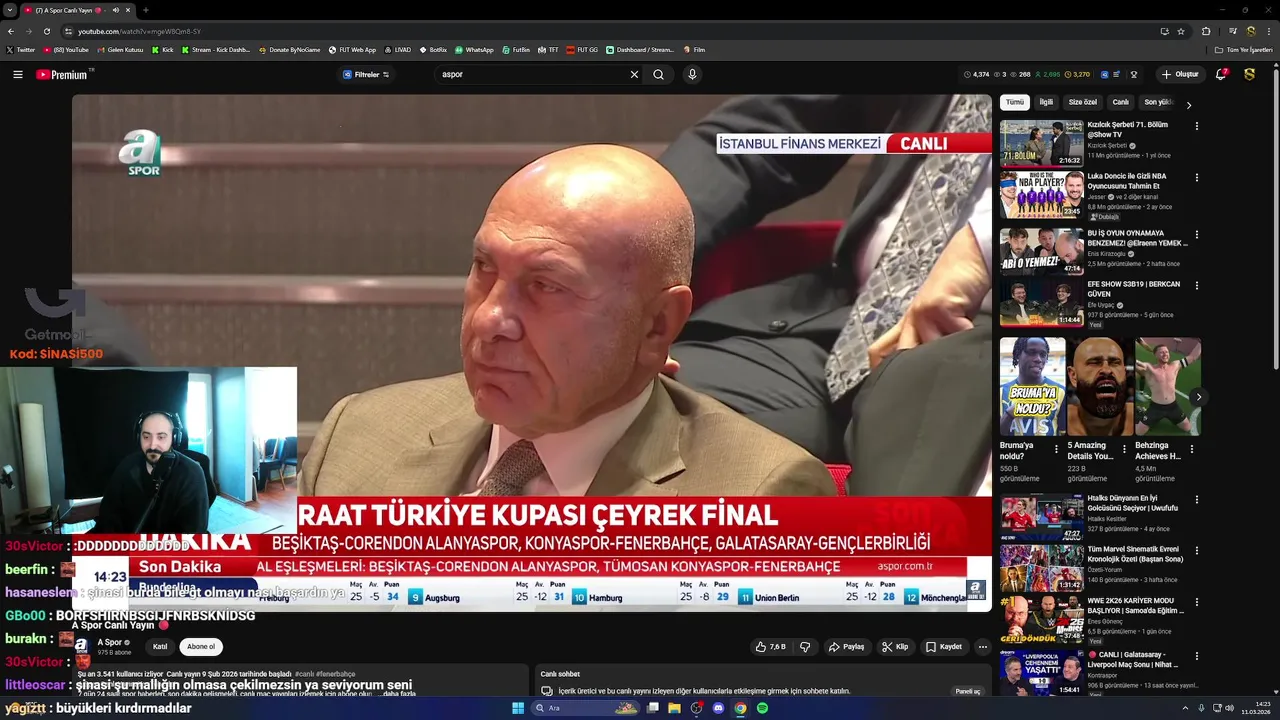Save the video with Kaydet

[944, 647]
